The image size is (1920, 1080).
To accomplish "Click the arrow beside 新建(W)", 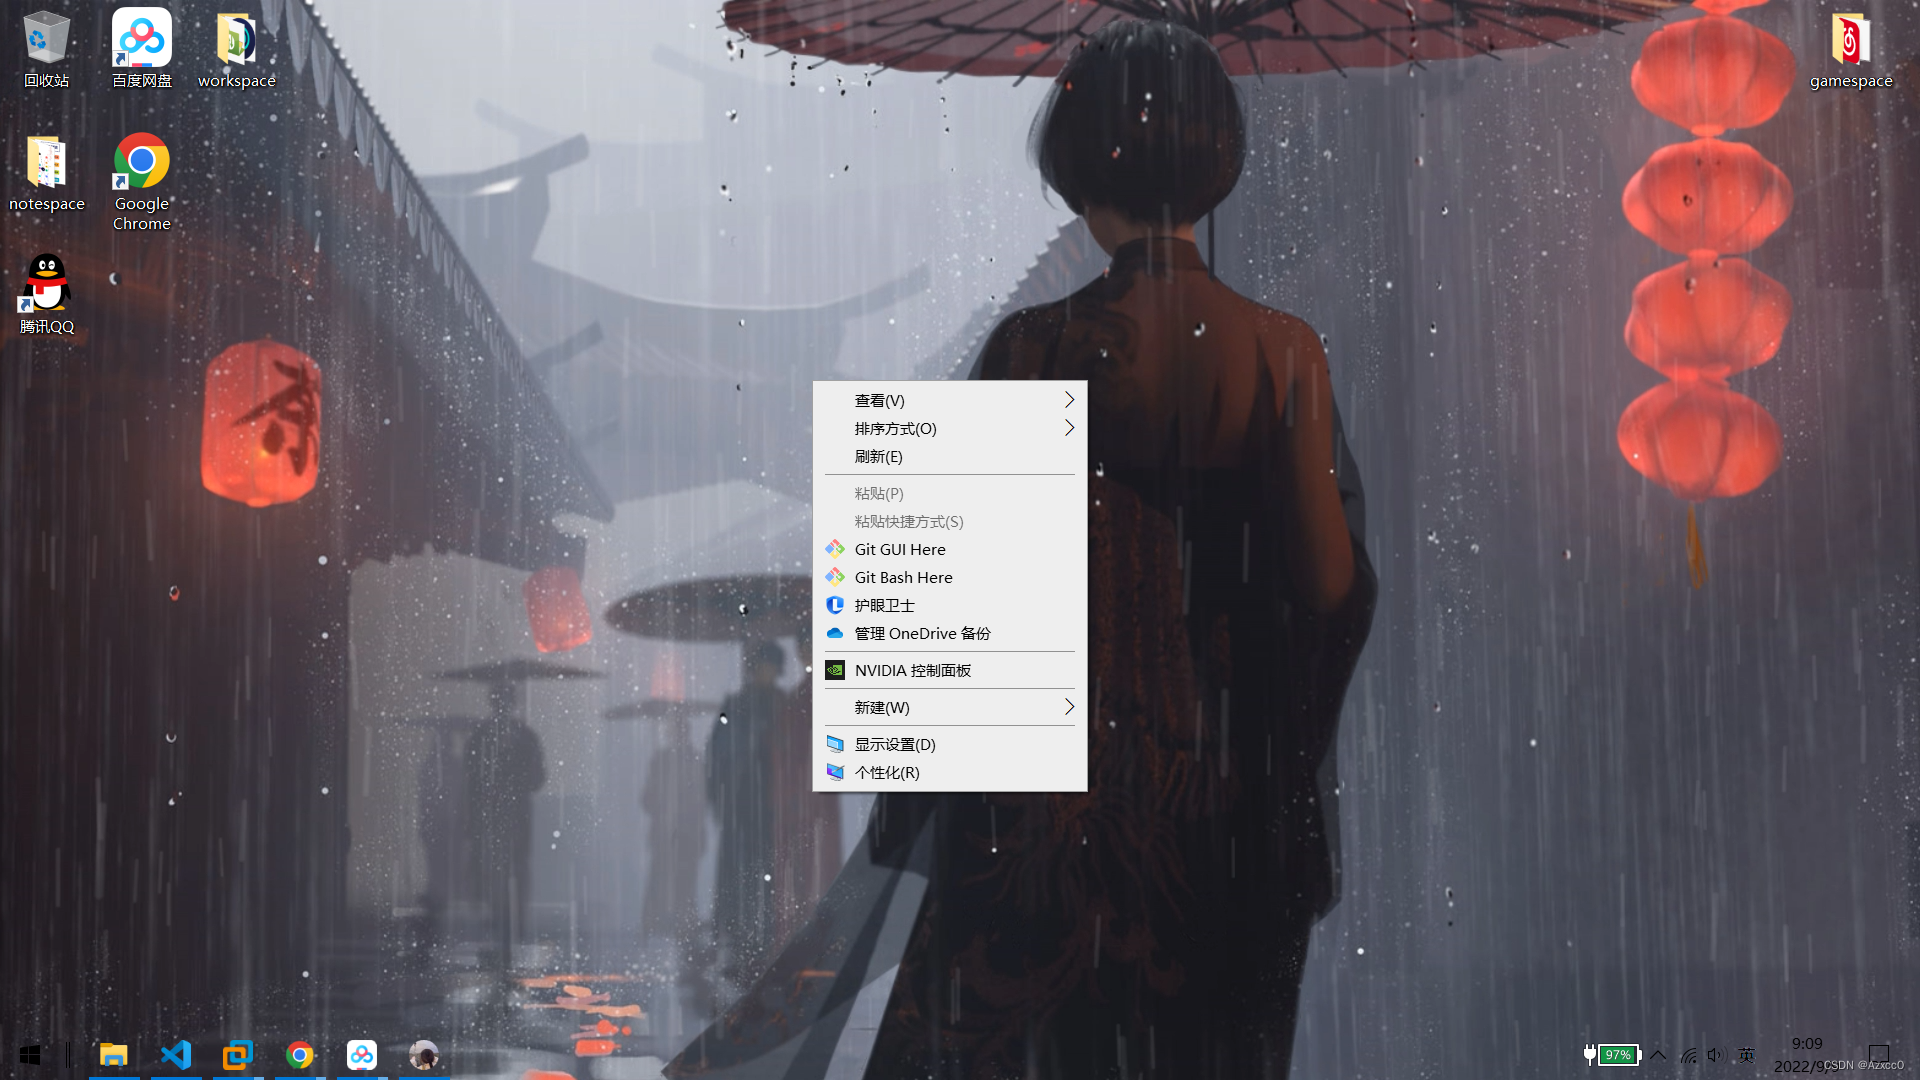I will (1069, 707).
